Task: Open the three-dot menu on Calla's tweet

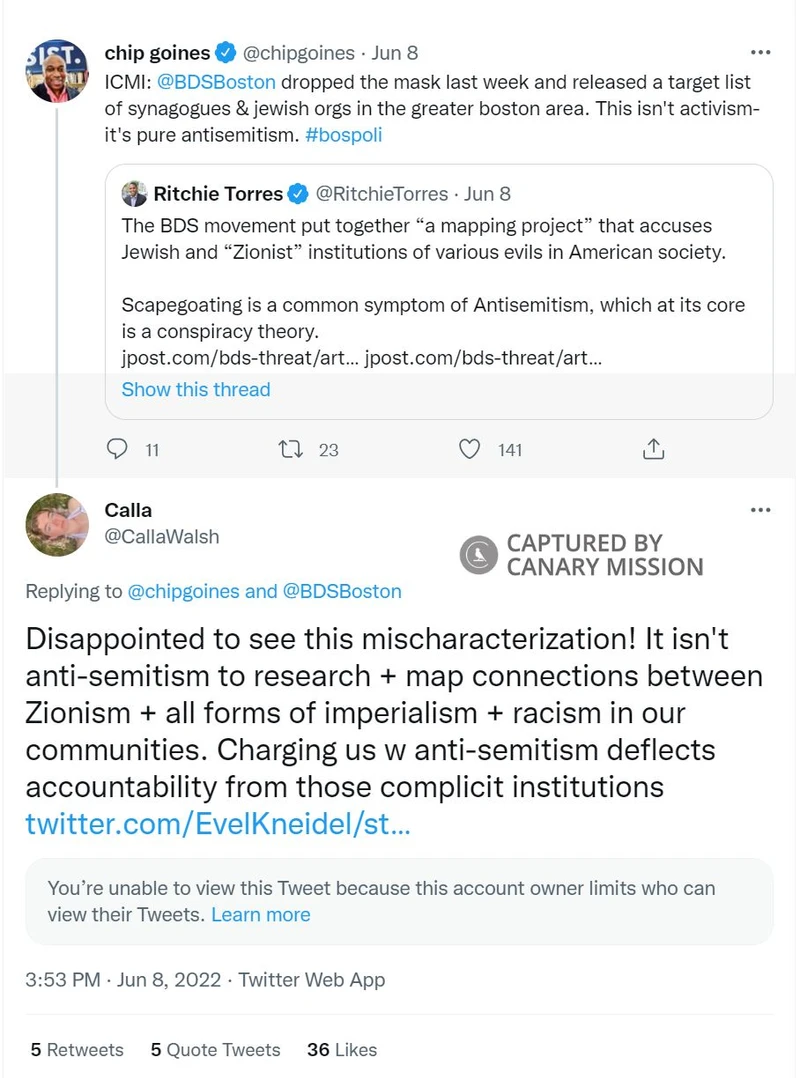Action: pos(760,510)
